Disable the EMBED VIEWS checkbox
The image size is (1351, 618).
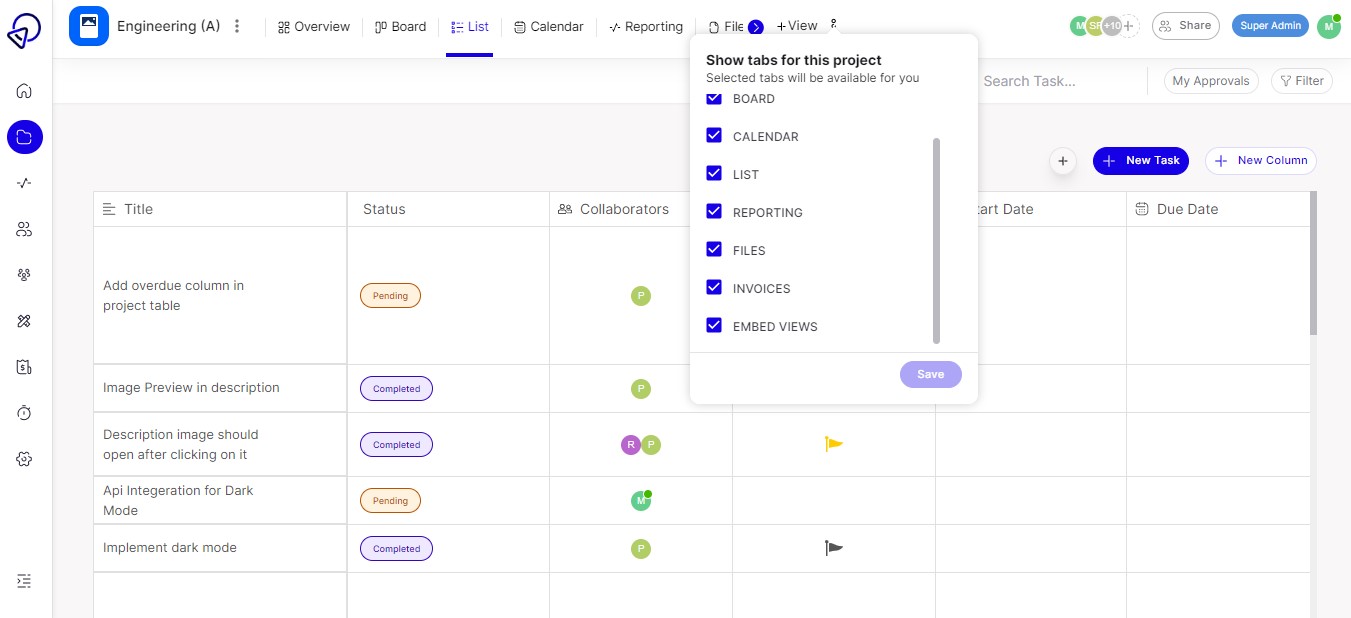[x=714, y=325]
